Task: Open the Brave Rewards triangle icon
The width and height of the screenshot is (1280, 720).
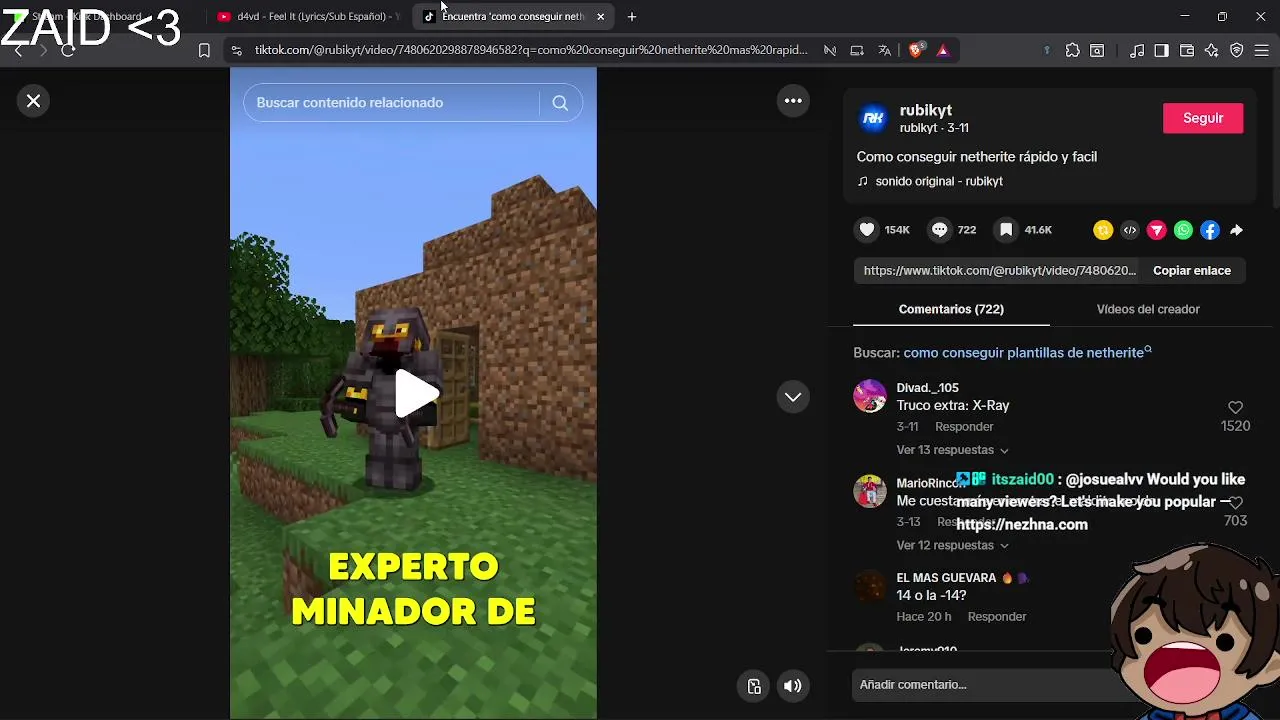Action: [943, 50]
